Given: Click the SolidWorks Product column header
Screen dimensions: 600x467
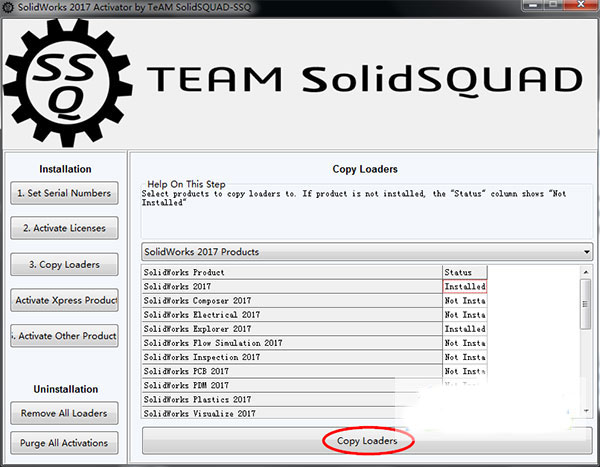Looking at the screenshot, I should 292,272.
